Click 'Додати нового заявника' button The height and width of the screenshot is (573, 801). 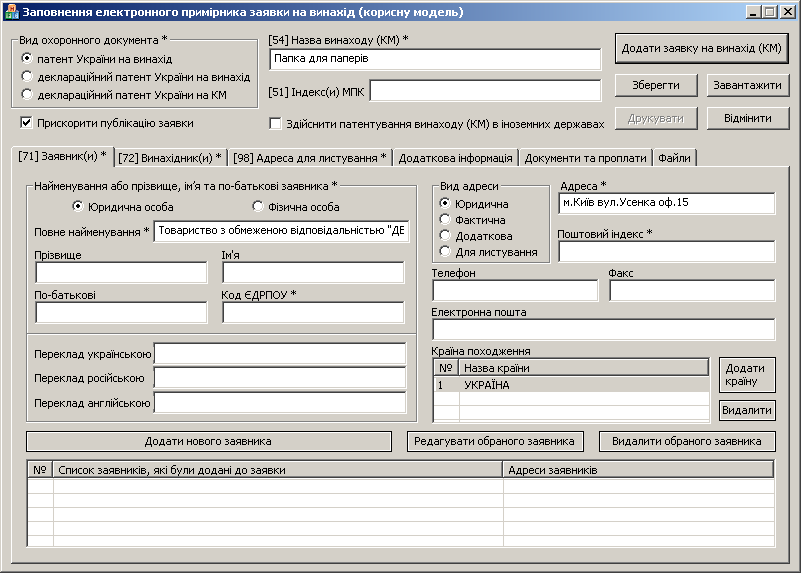click(209, 441)
